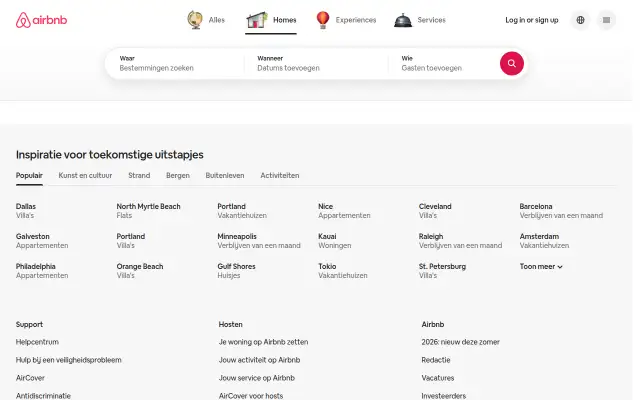Open Philadelphia Appartementen link
640x400 pixels.
pos(42,271)
